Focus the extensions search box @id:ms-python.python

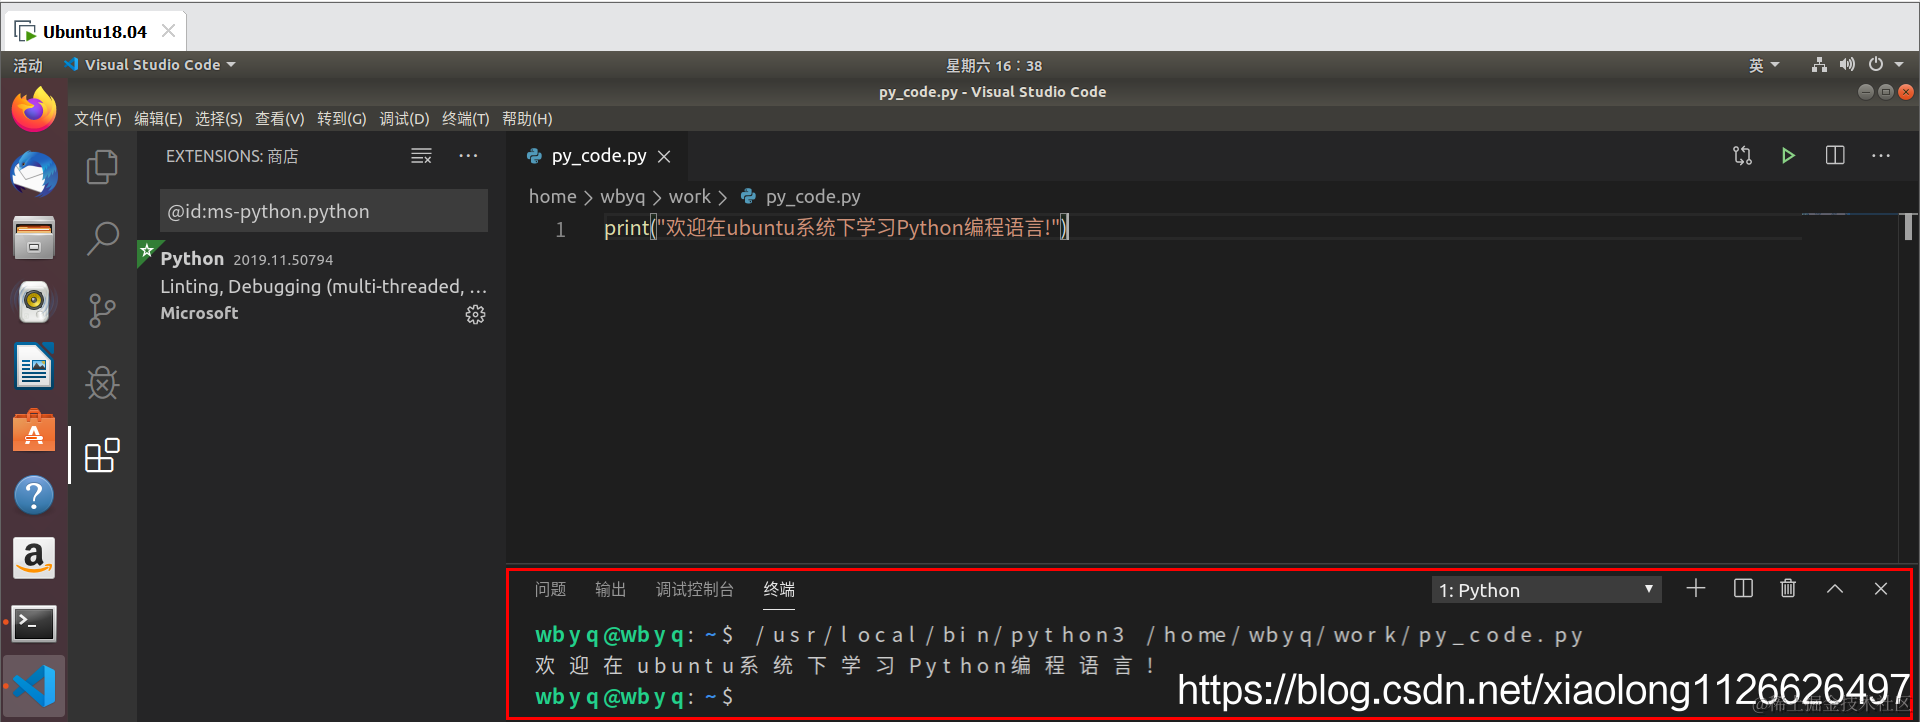coord(324,211)
